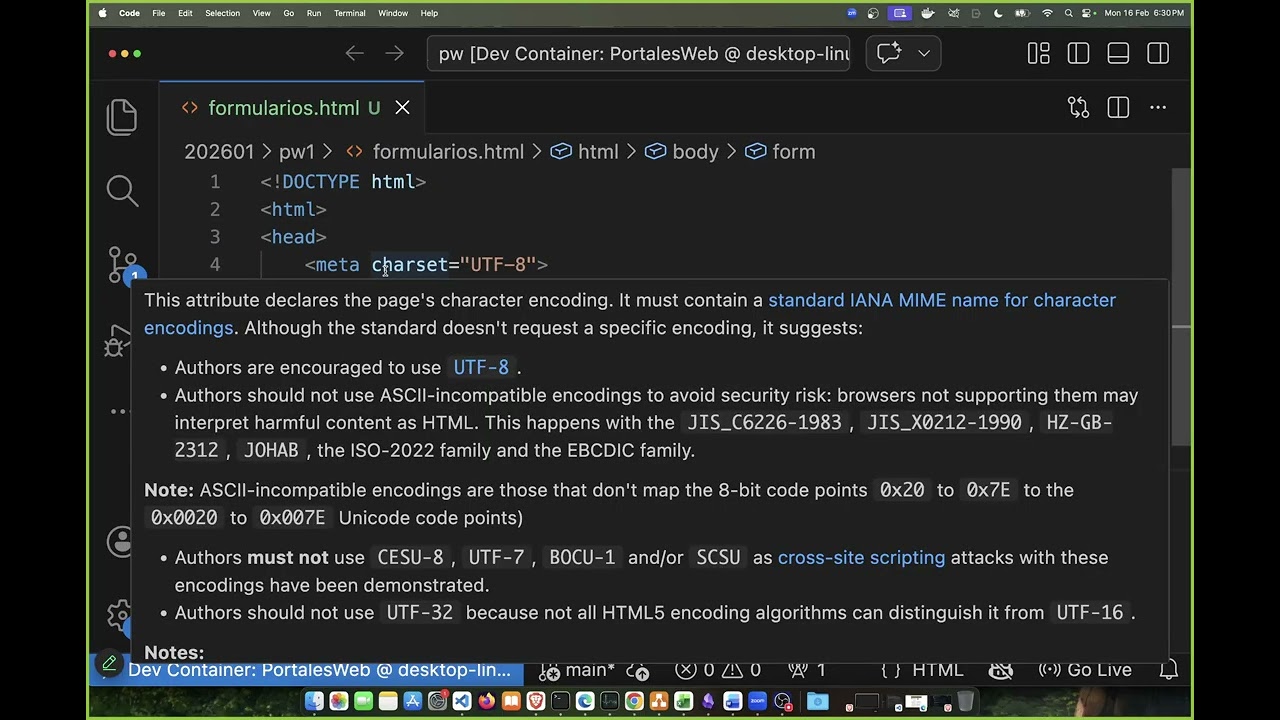
Task: Open the Edit menu
Action: [185, 13]
